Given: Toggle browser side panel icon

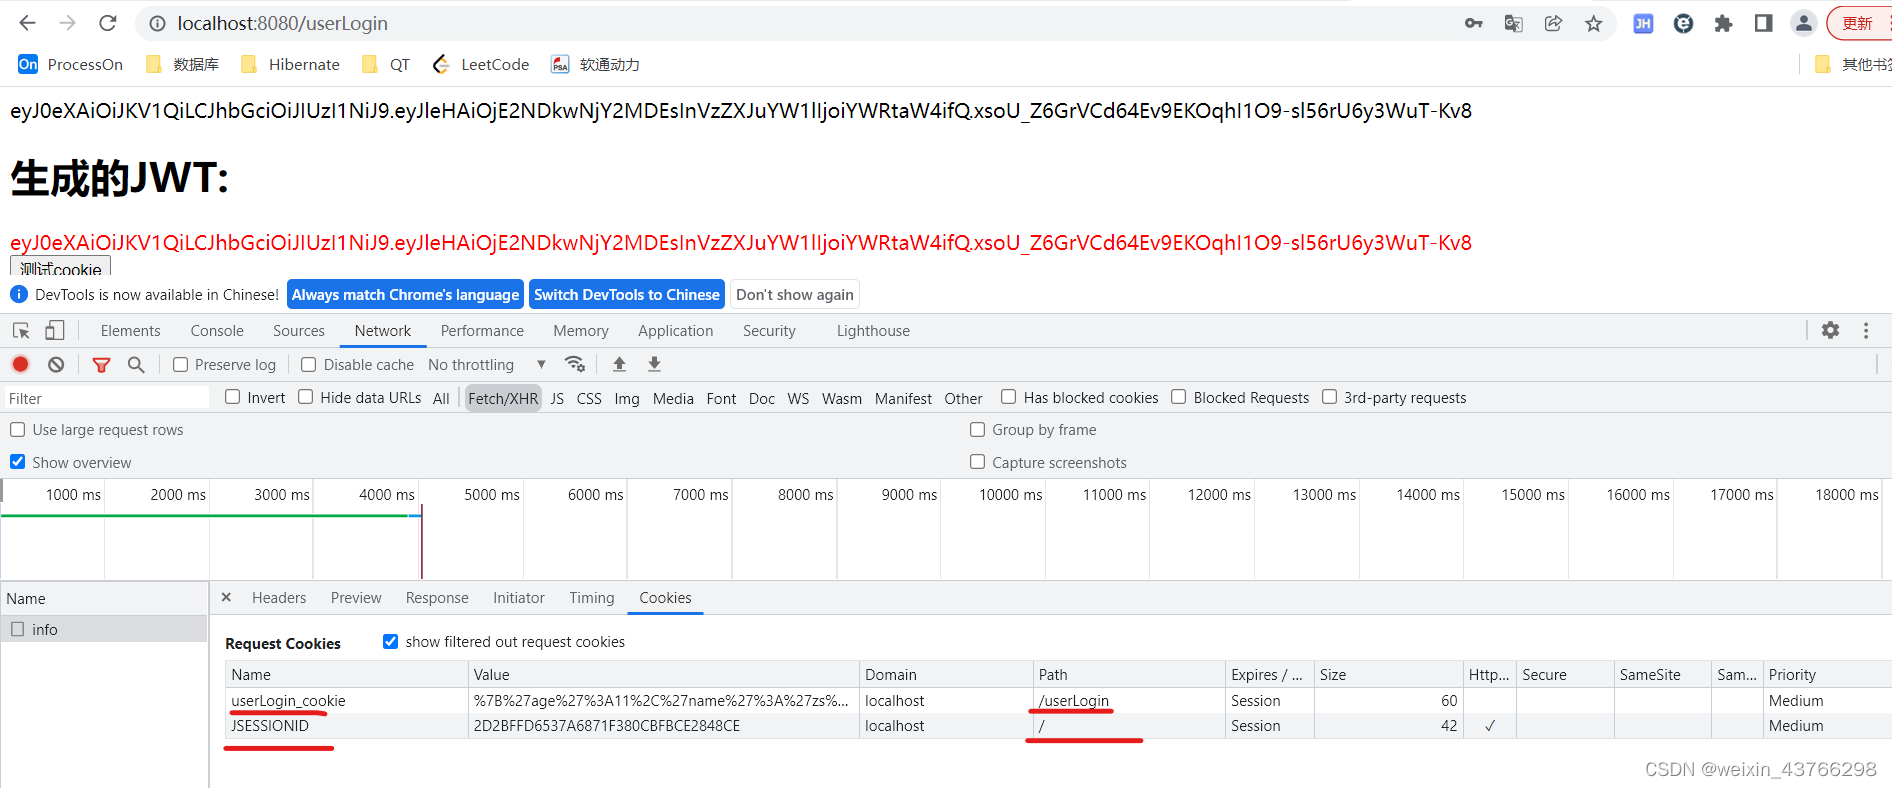Looking at the screenshot, I should point(1763,23).
